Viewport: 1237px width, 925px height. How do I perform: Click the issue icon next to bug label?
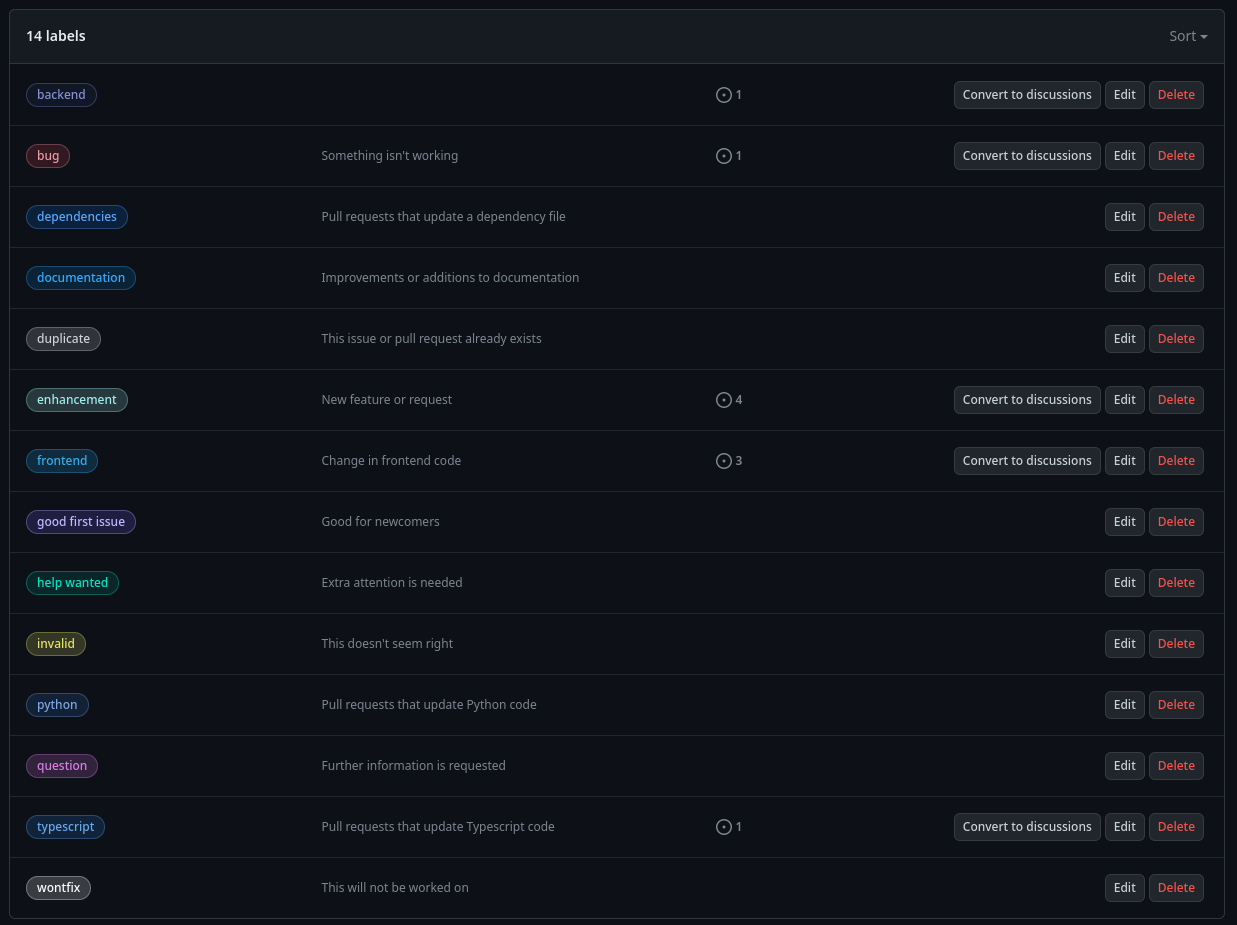[725, 155]
